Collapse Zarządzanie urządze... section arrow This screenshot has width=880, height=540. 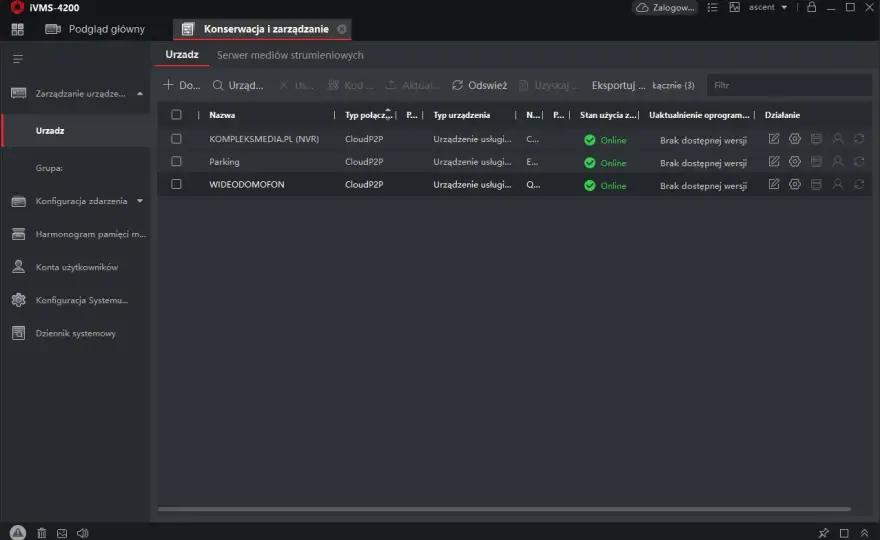click(x=140, y=94)
